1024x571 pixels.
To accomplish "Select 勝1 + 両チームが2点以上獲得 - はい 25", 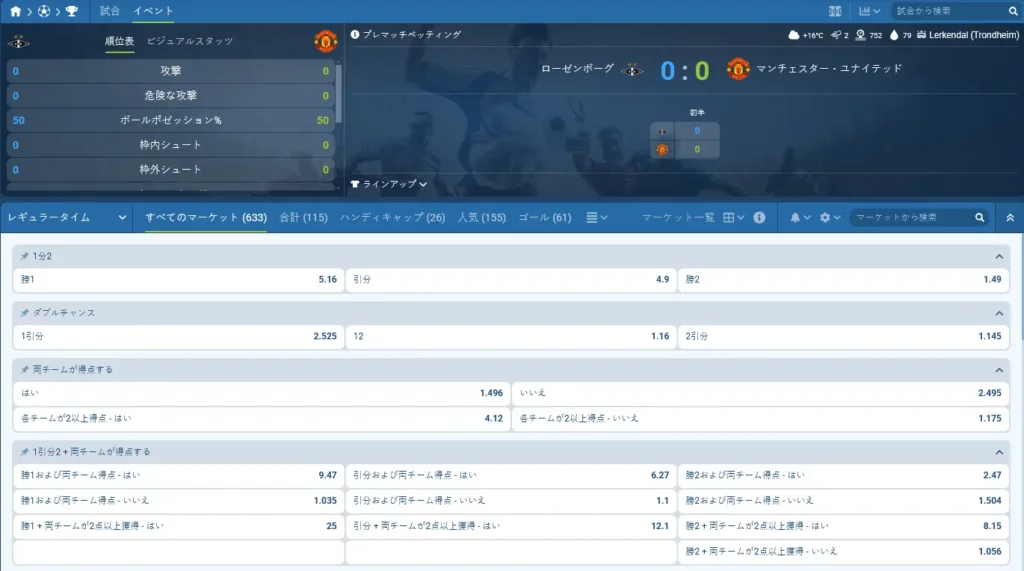I will (x=178, y=527).
